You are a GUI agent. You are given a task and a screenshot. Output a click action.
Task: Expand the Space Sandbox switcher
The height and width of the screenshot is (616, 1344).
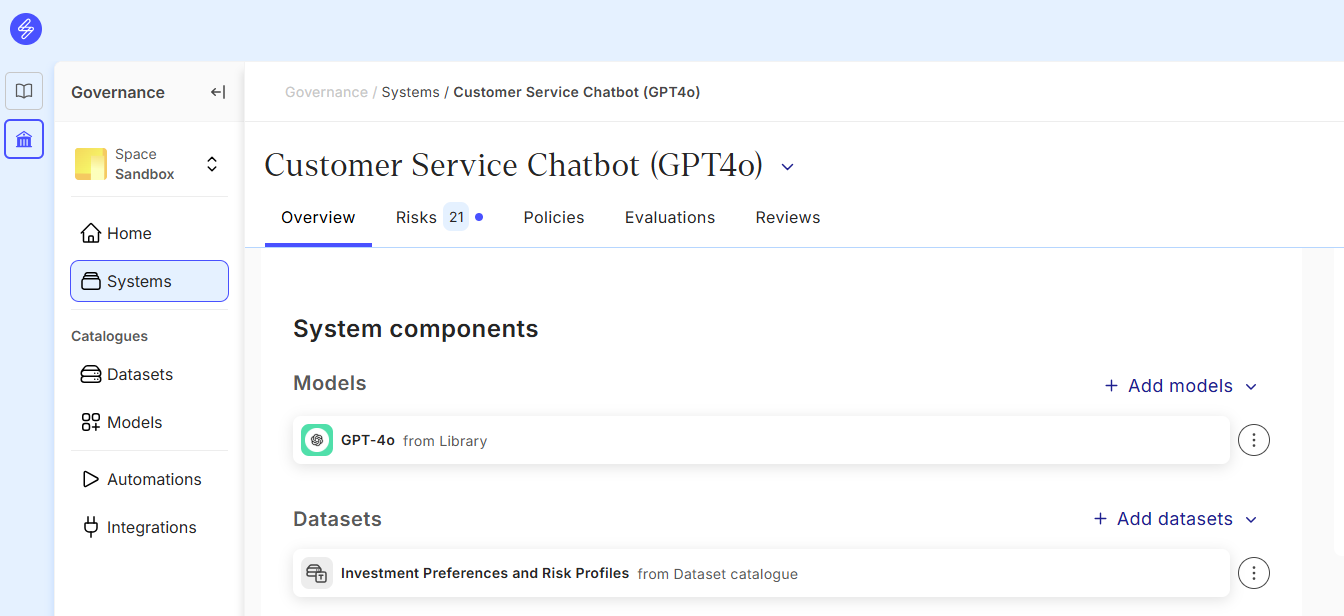[x=212, y=164]
